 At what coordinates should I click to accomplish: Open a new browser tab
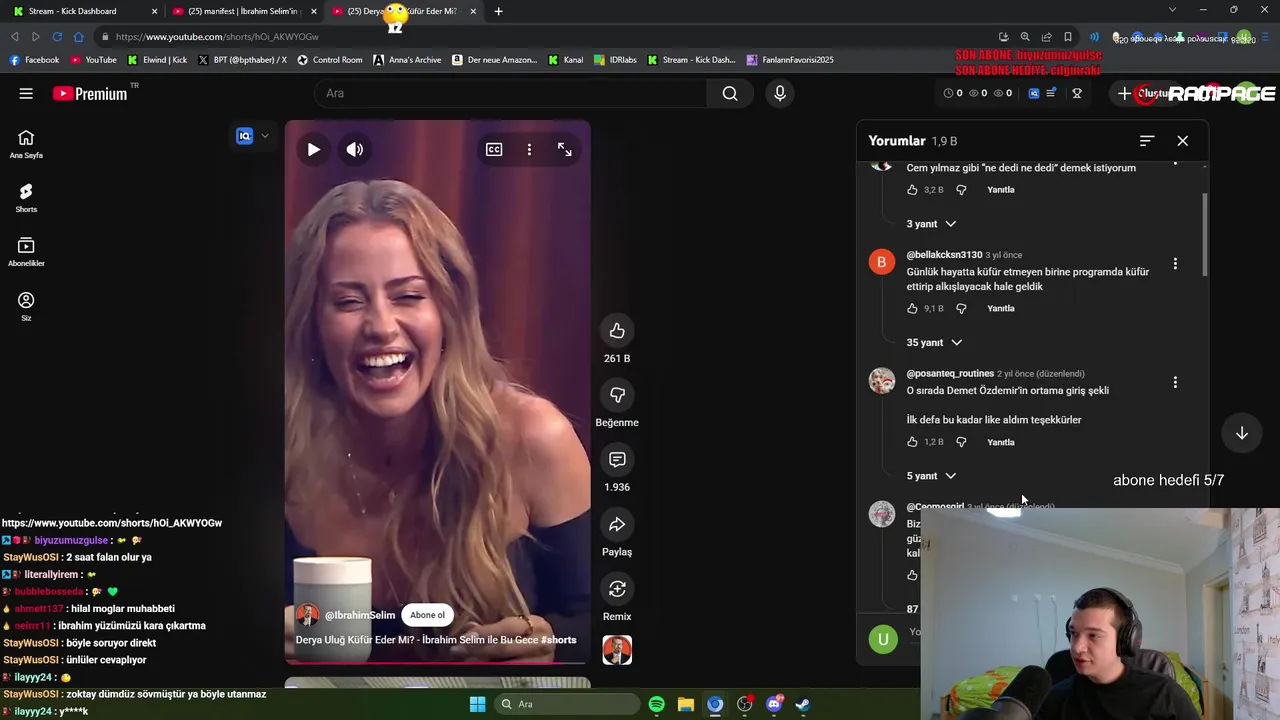(498, 11)
